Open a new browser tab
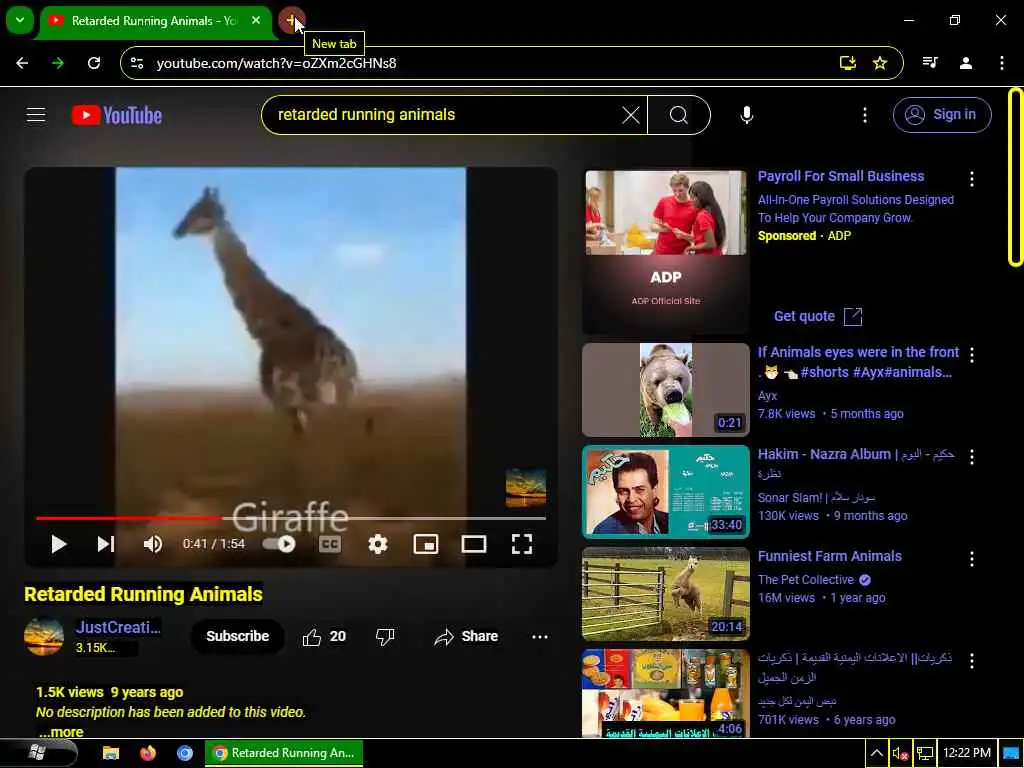Screen dimensions: 1024x768 pos(291,20)
